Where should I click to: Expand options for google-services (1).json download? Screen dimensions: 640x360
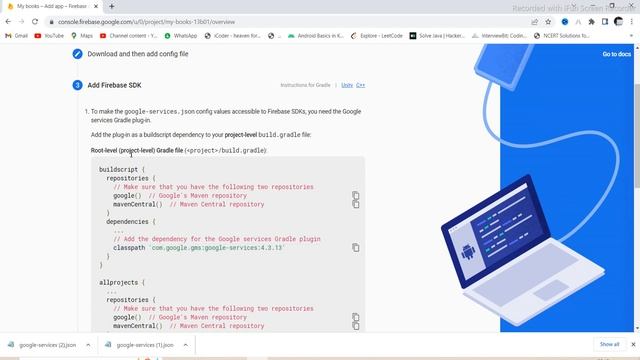(186, 345)
